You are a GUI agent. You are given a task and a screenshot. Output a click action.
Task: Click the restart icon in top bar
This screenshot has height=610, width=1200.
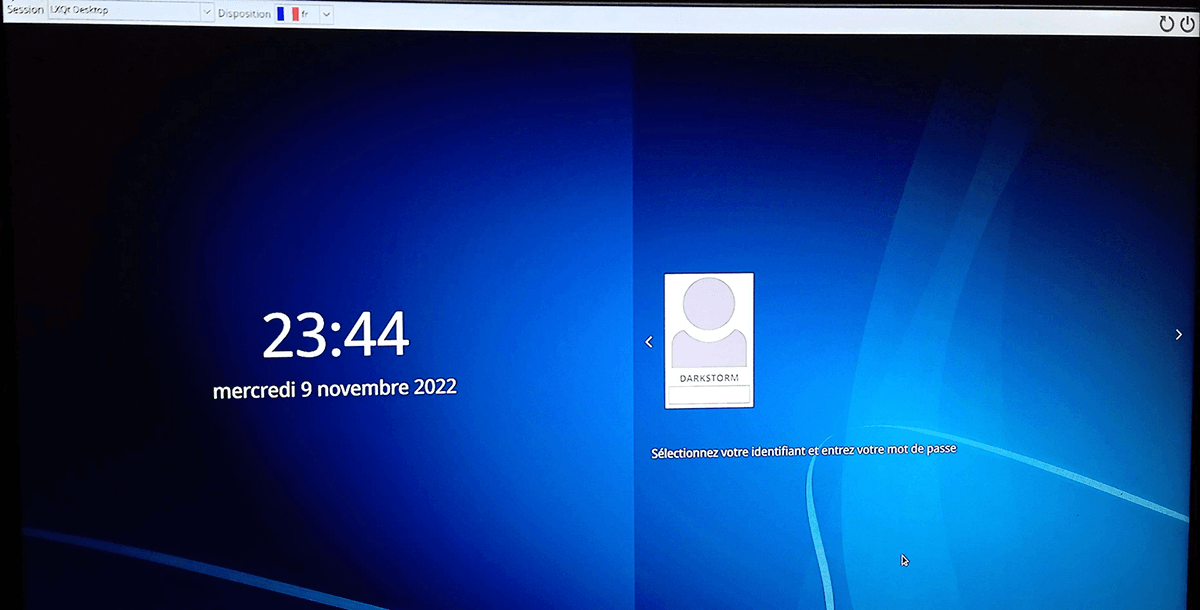click(1166, 24)
